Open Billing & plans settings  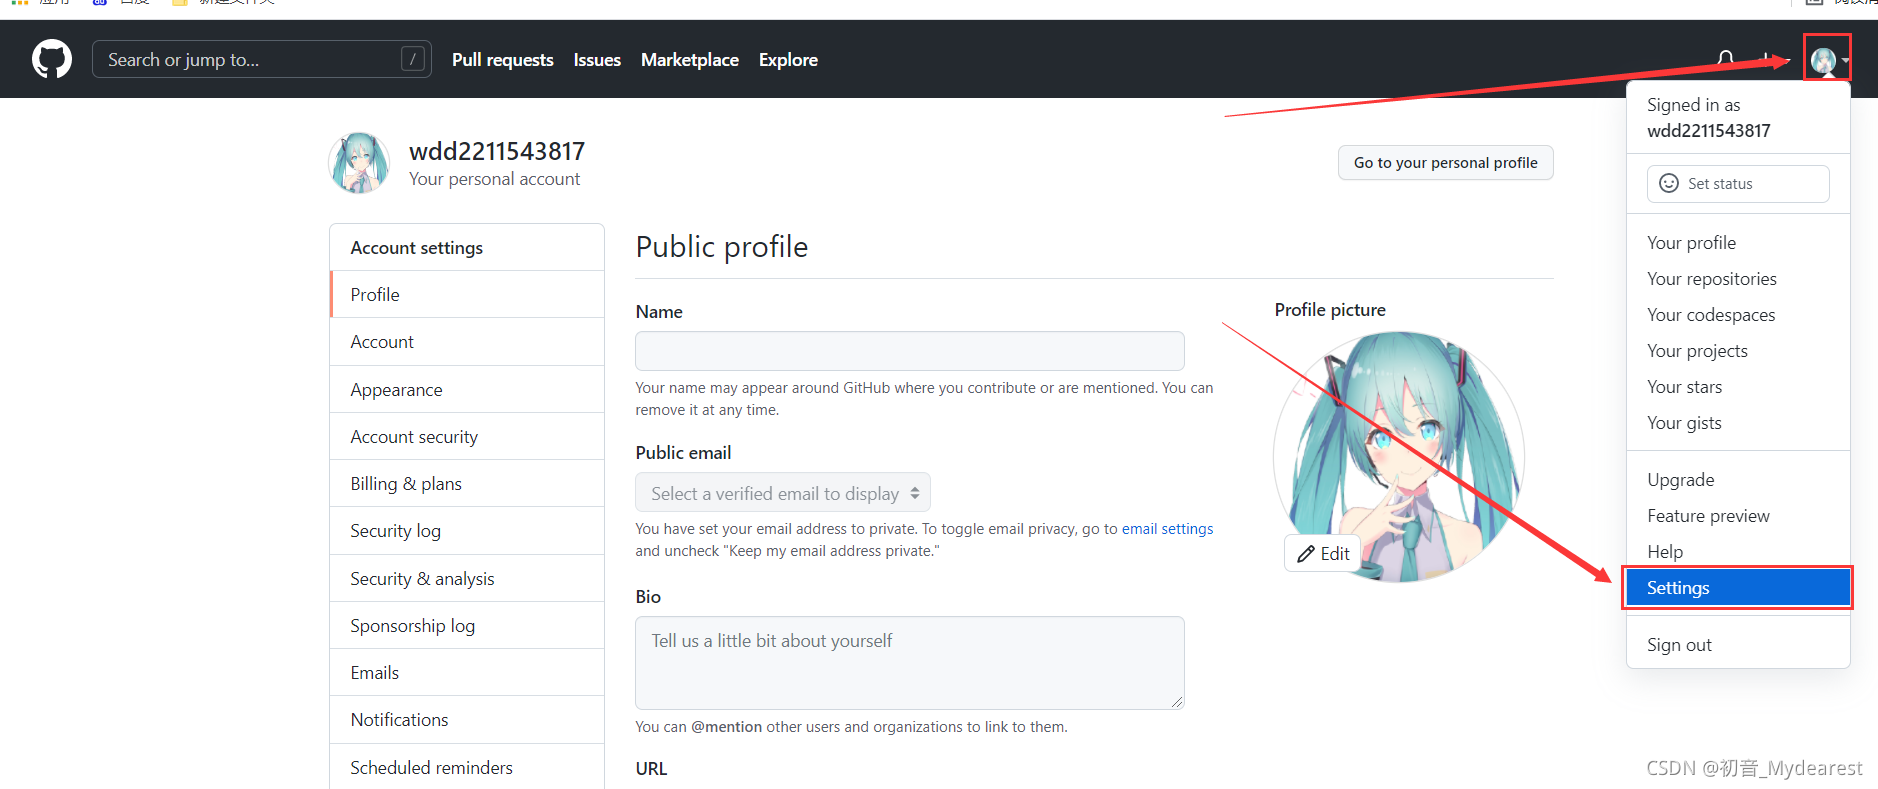[x=467, y=484]
